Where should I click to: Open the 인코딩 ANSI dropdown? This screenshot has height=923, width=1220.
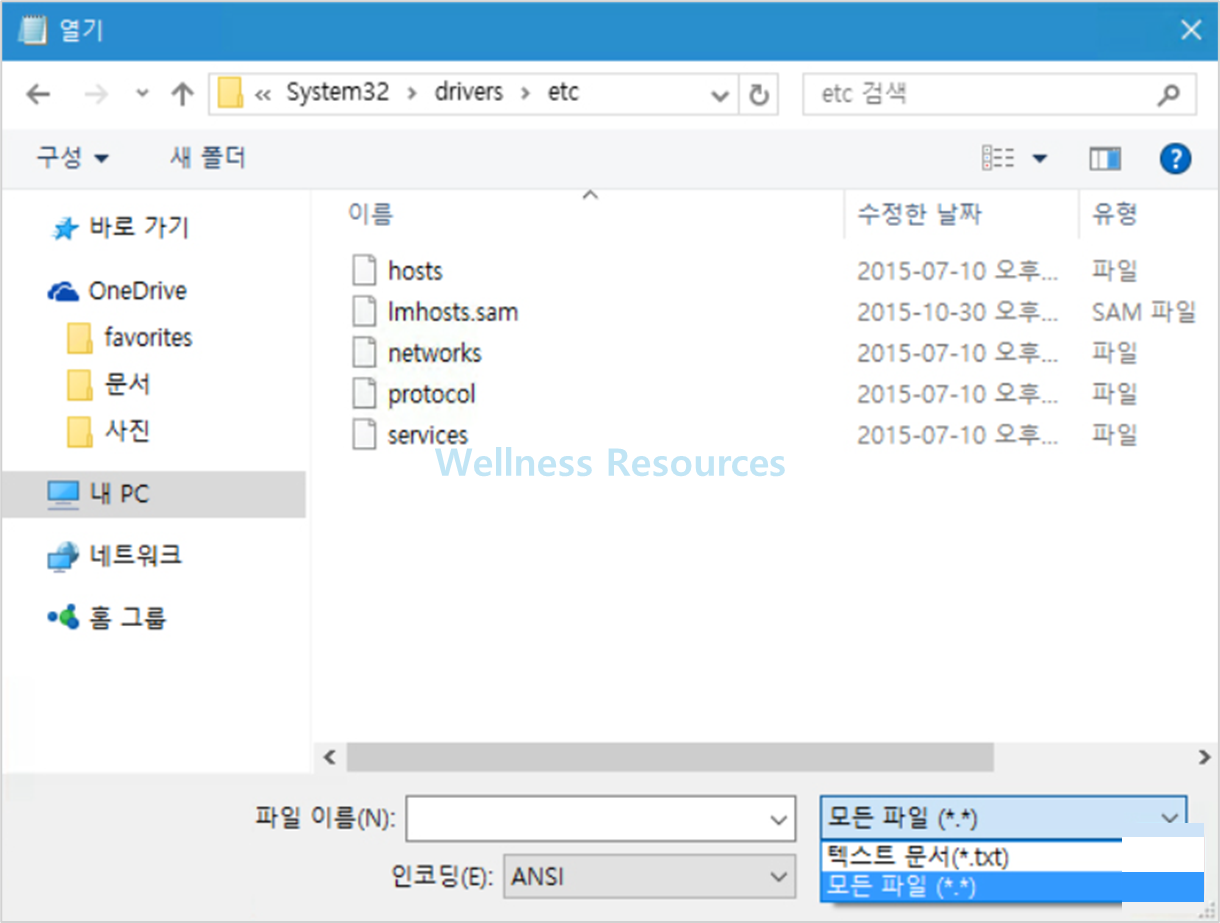[x=649, y=877]
